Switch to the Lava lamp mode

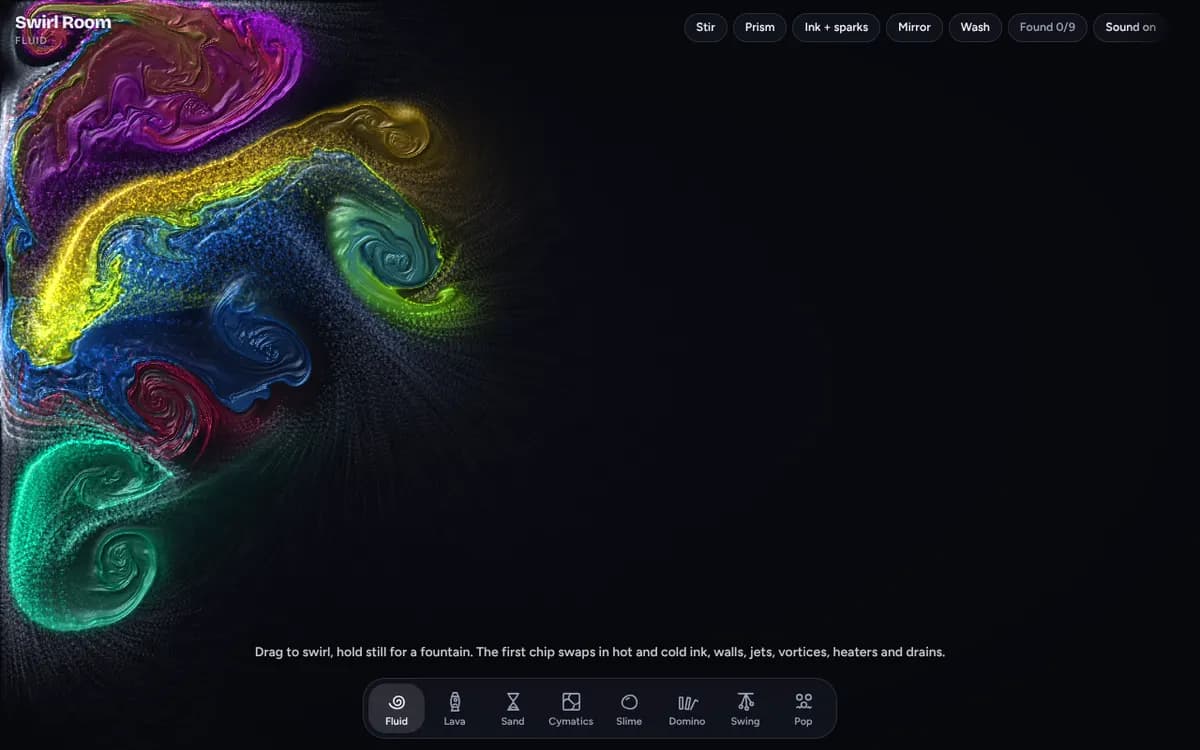click(455, 709)
